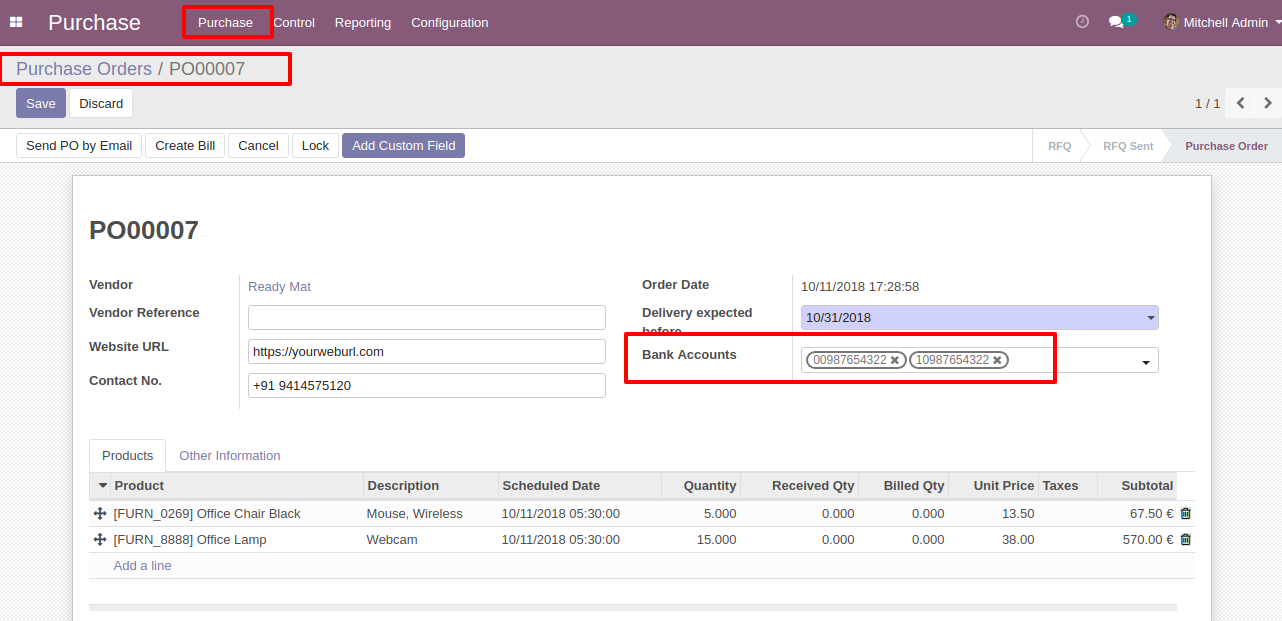Grab the drag handle for Office Chair Black

tap(100, 514)
